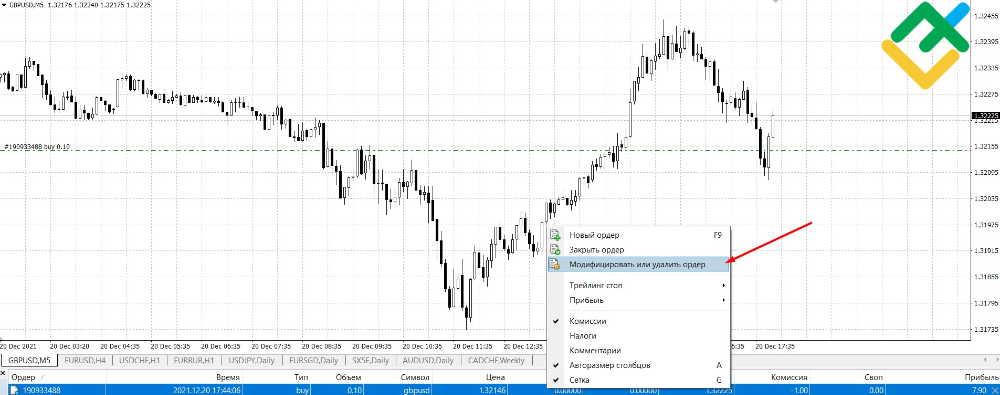Image resolution: width=1000 pixels, height=395 pixels.
Task: Switch to the GBPUSD,M5 chart tab
Action: click(x=29, y=361)
